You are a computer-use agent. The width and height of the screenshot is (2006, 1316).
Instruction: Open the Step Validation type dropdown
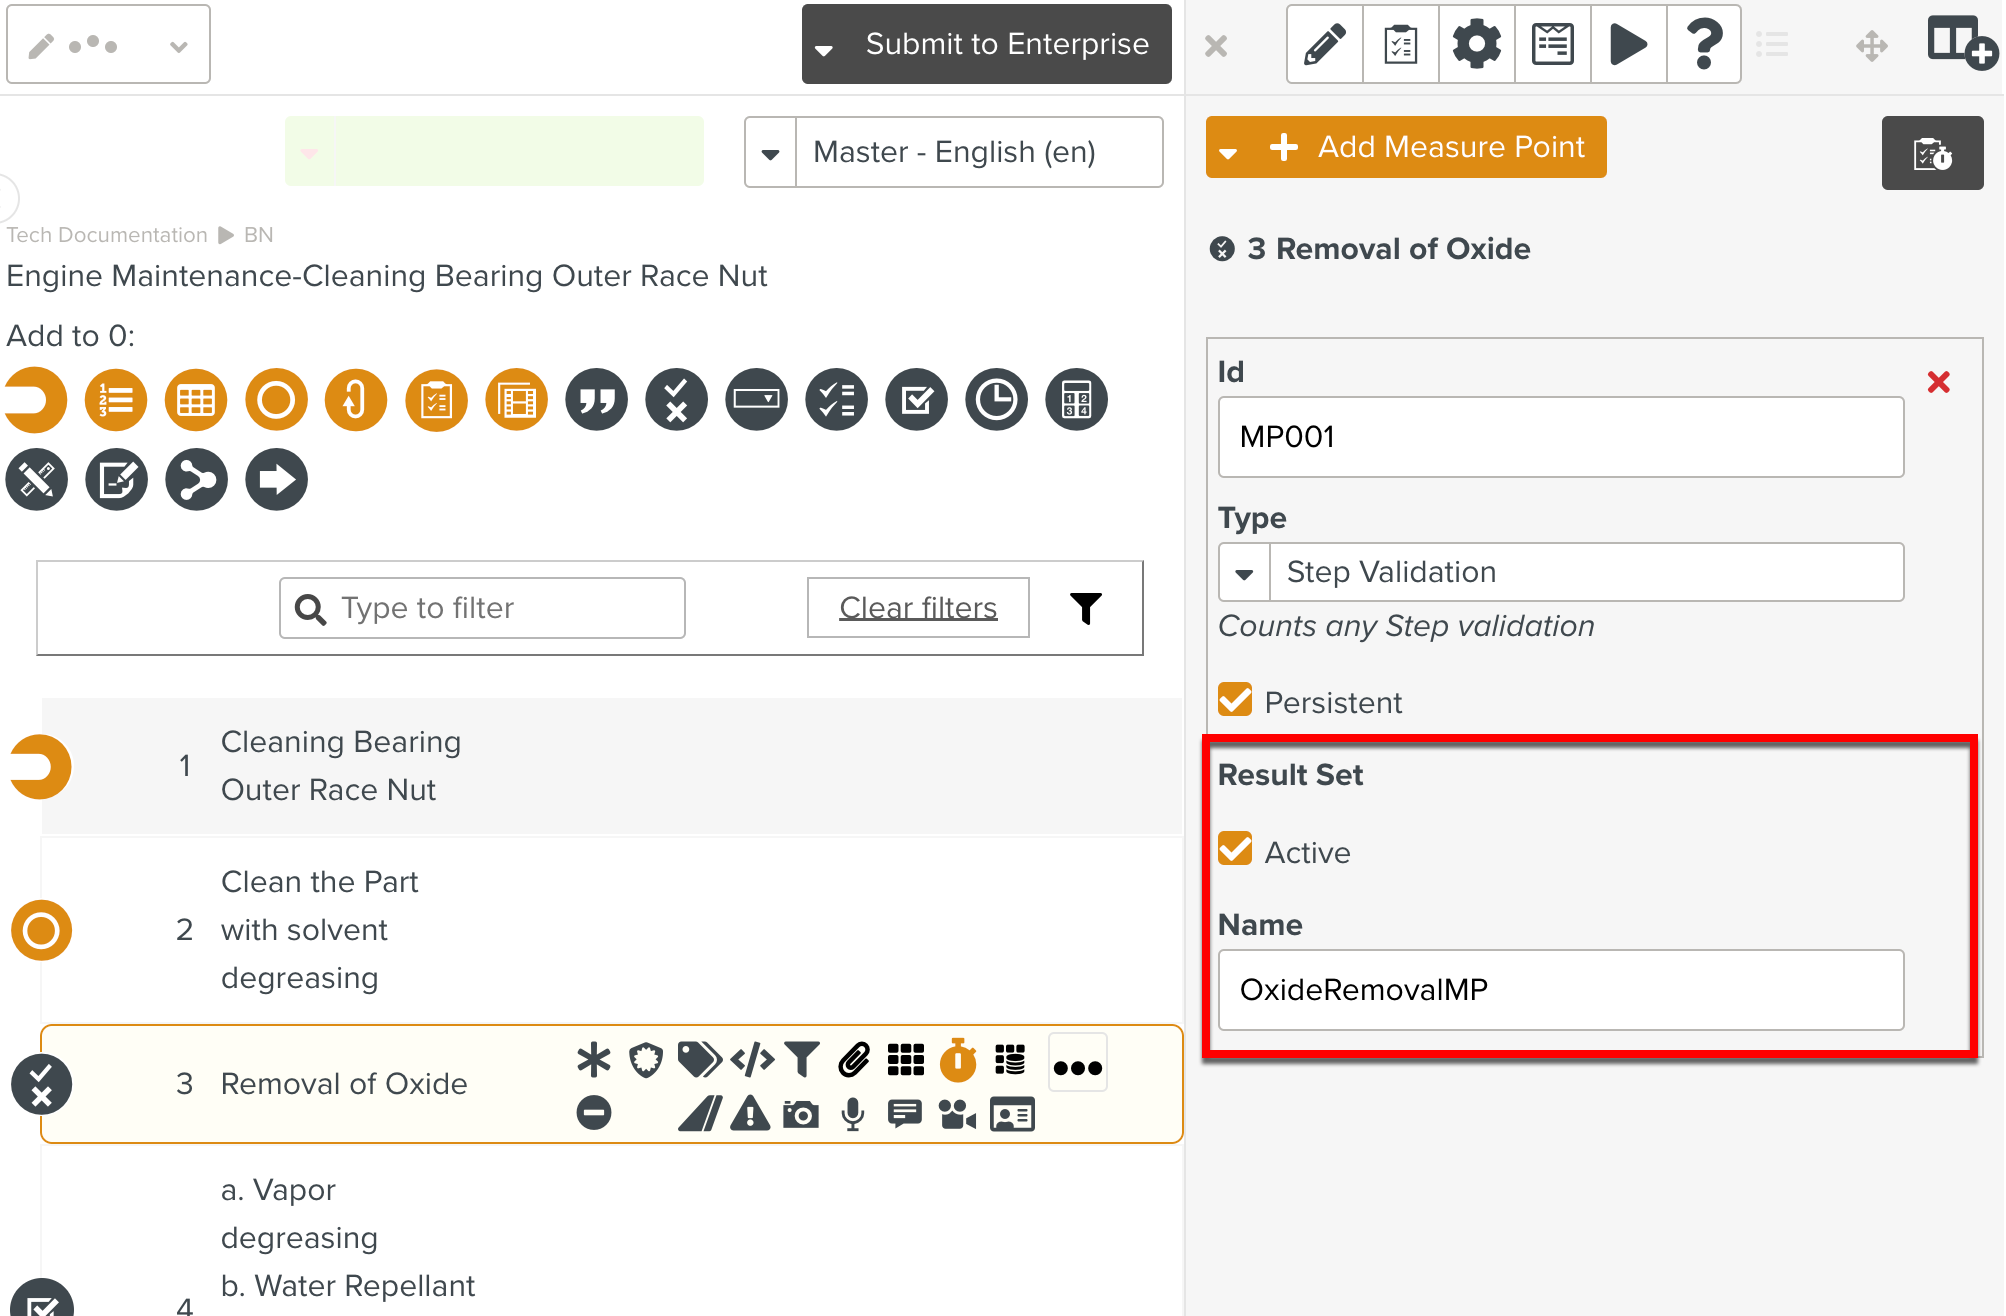click(x=1244, y=573)
